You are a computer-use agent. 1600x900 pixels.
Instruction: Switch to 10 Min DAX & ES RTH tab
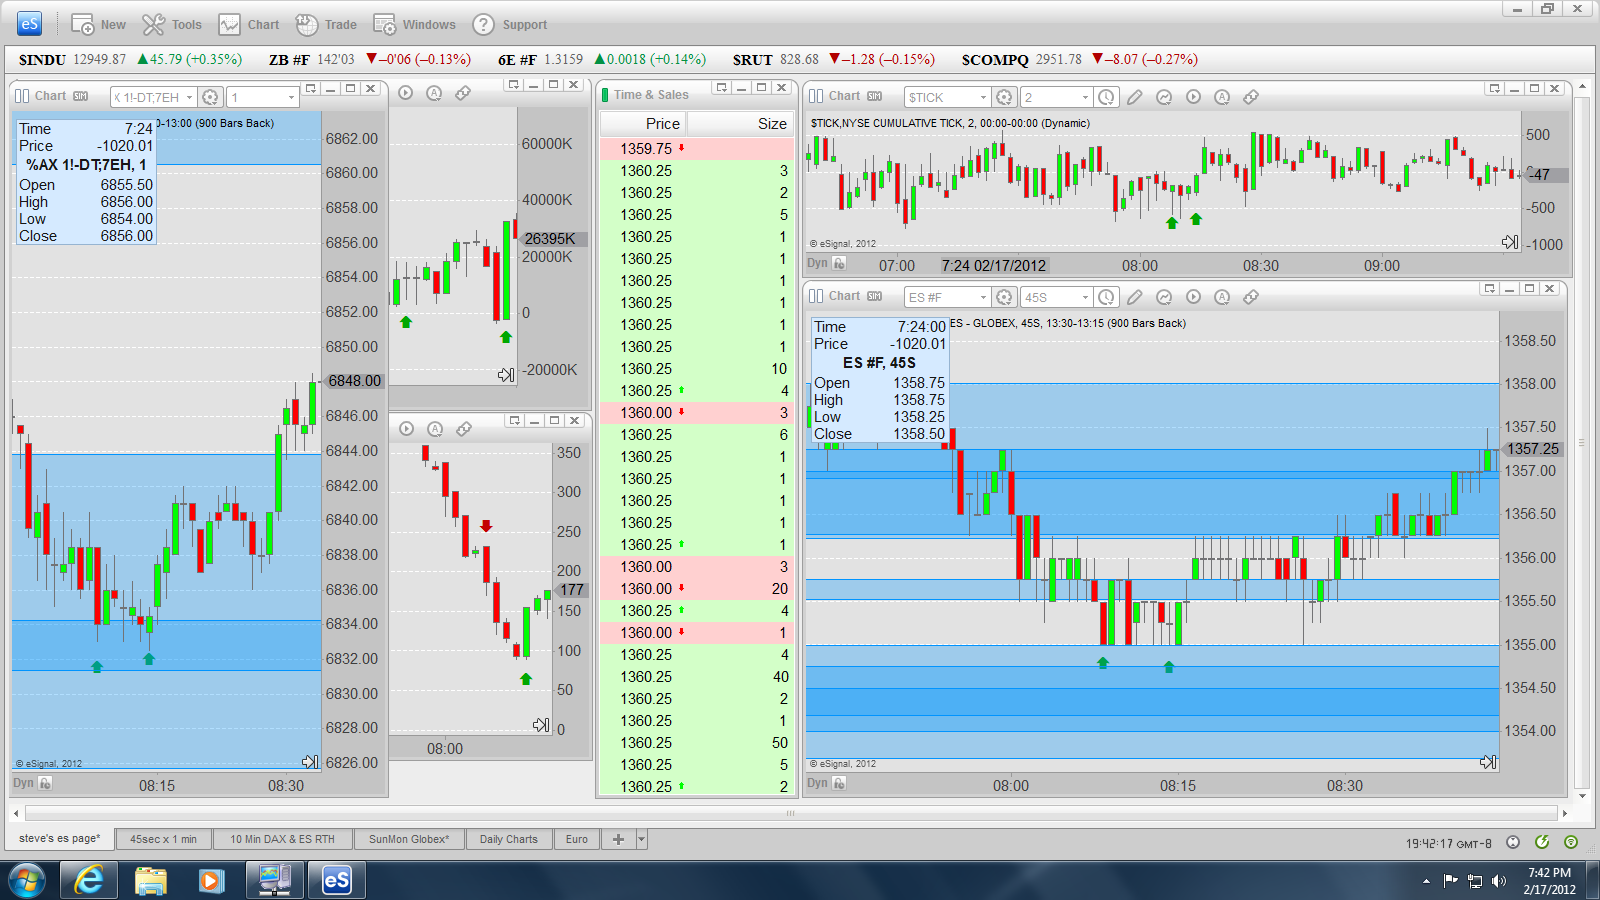point(282,839)
